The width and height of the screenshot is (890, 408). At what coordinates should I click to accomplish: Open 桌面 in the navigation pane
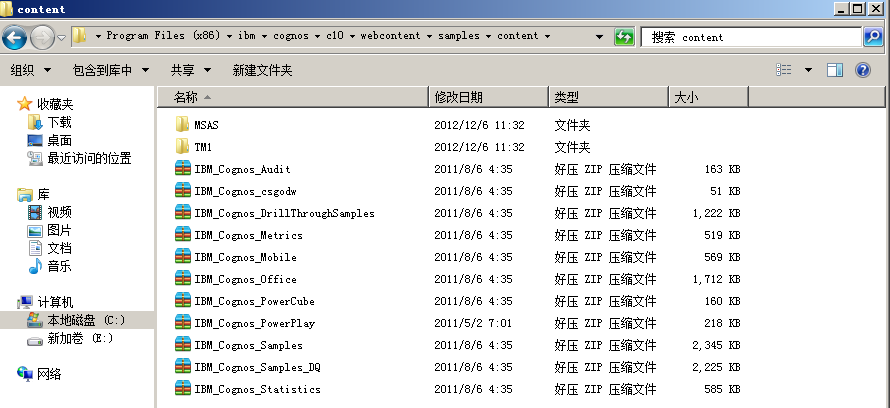coord(60,141)
